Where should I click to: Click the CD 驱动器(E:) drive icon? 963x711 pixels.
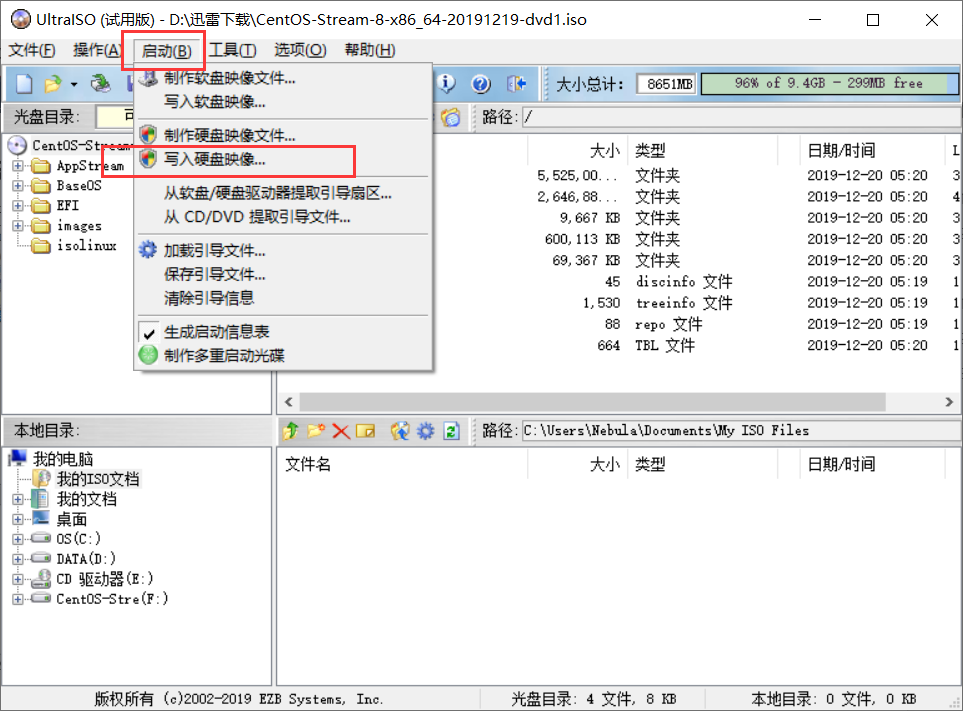tap(41, 578)
